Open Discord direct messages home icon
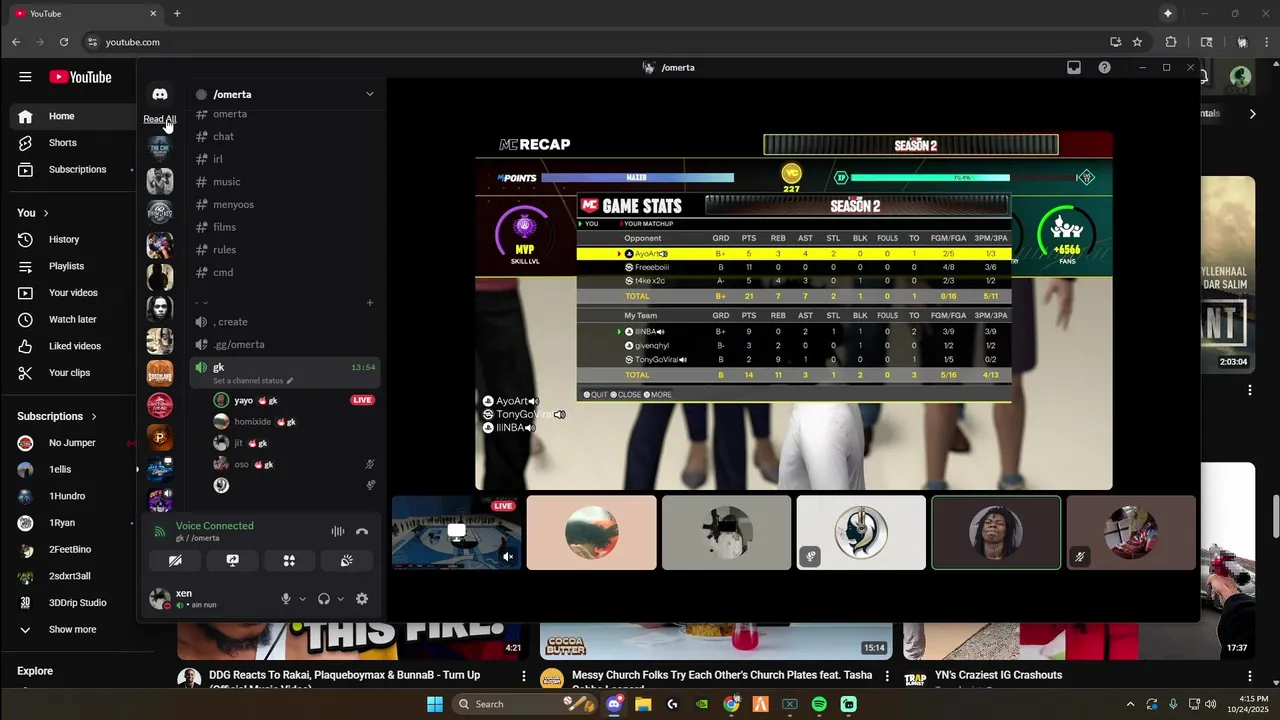Viewport: 1280px width, 720px height. click(160, 94)
